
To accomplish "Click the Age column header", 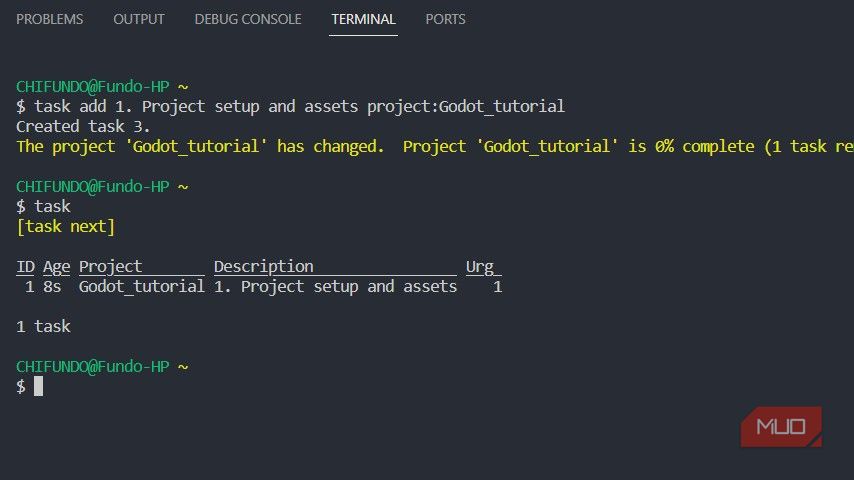I will click(56, 266).
